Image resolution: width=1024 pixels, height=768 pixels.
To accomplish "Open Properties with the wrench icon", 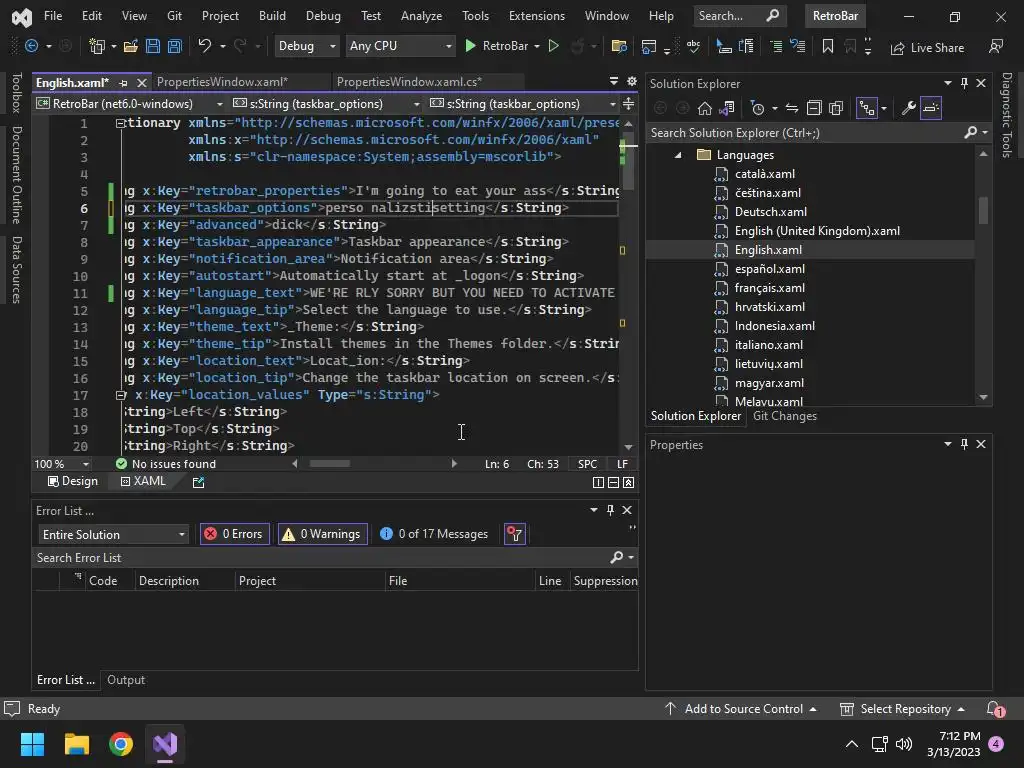I will click(908, 108).
